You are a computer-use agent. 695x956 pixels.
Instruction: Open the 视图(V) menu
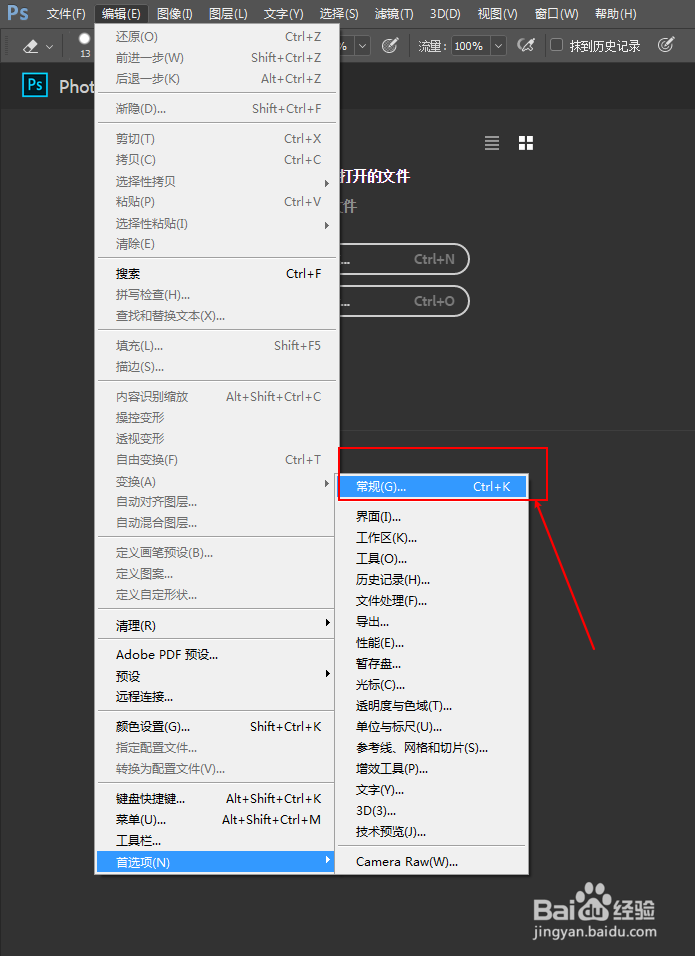pyautogui.click(x=497, y=13)
